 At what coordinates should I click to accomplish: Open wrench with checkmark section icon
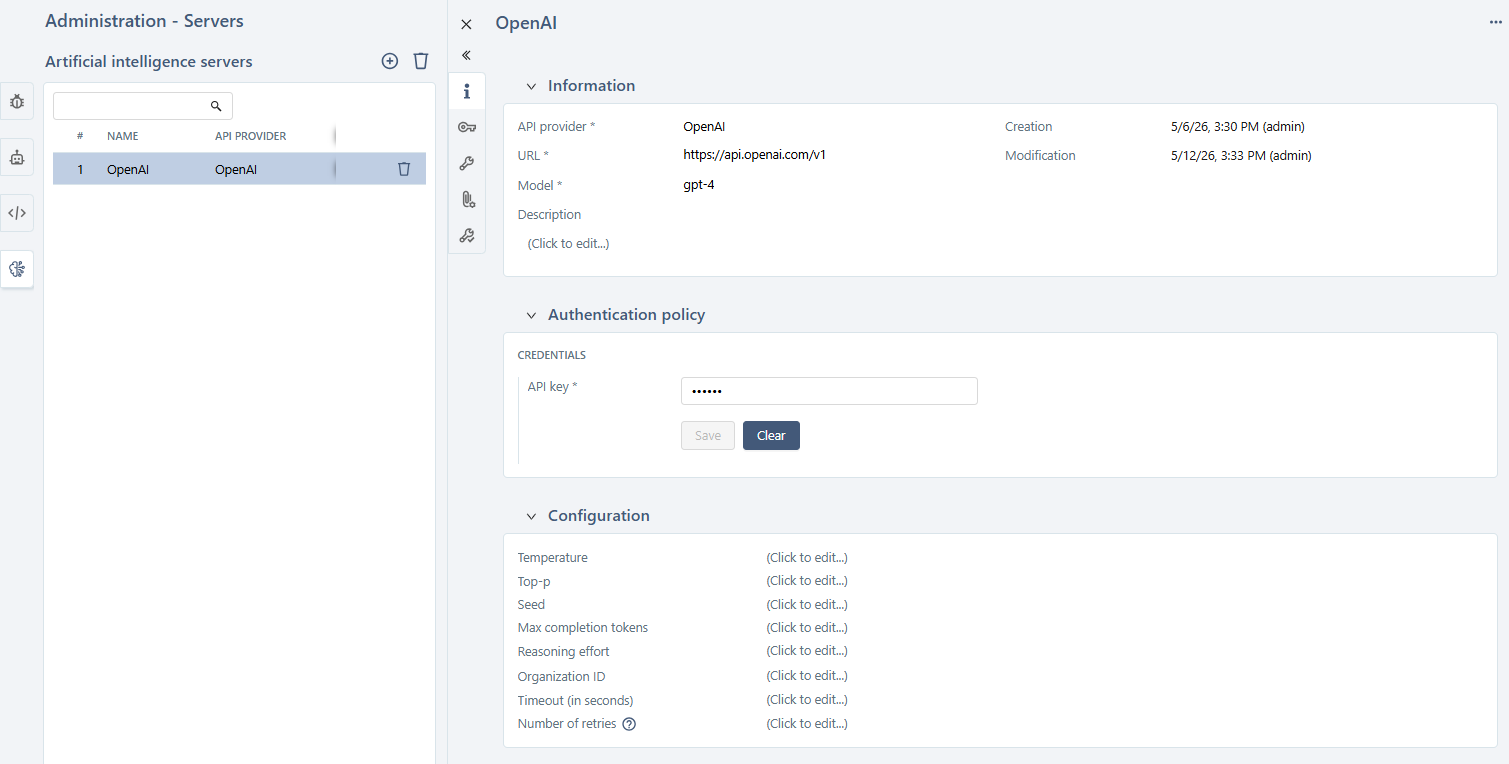pos(467,236)
